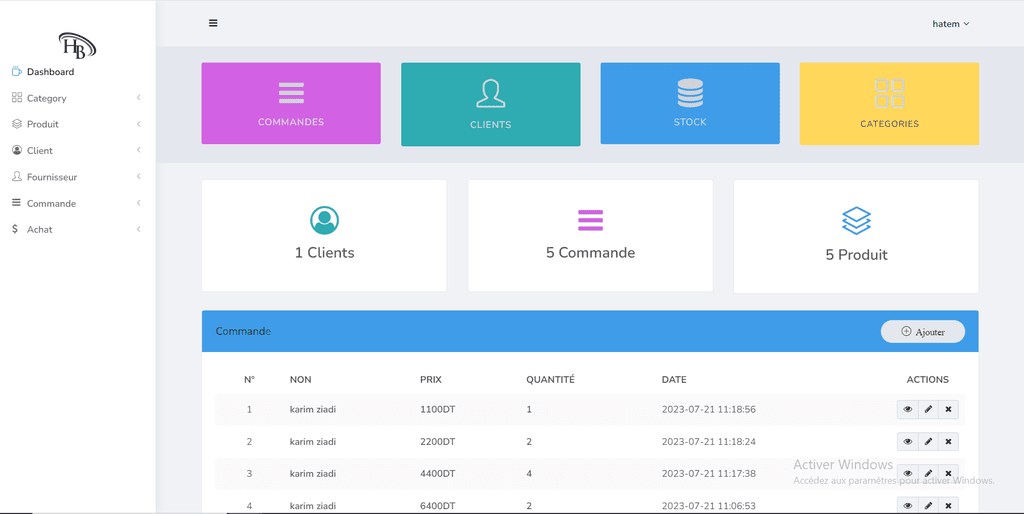Open the hatem user dropdown

[951, 24]
